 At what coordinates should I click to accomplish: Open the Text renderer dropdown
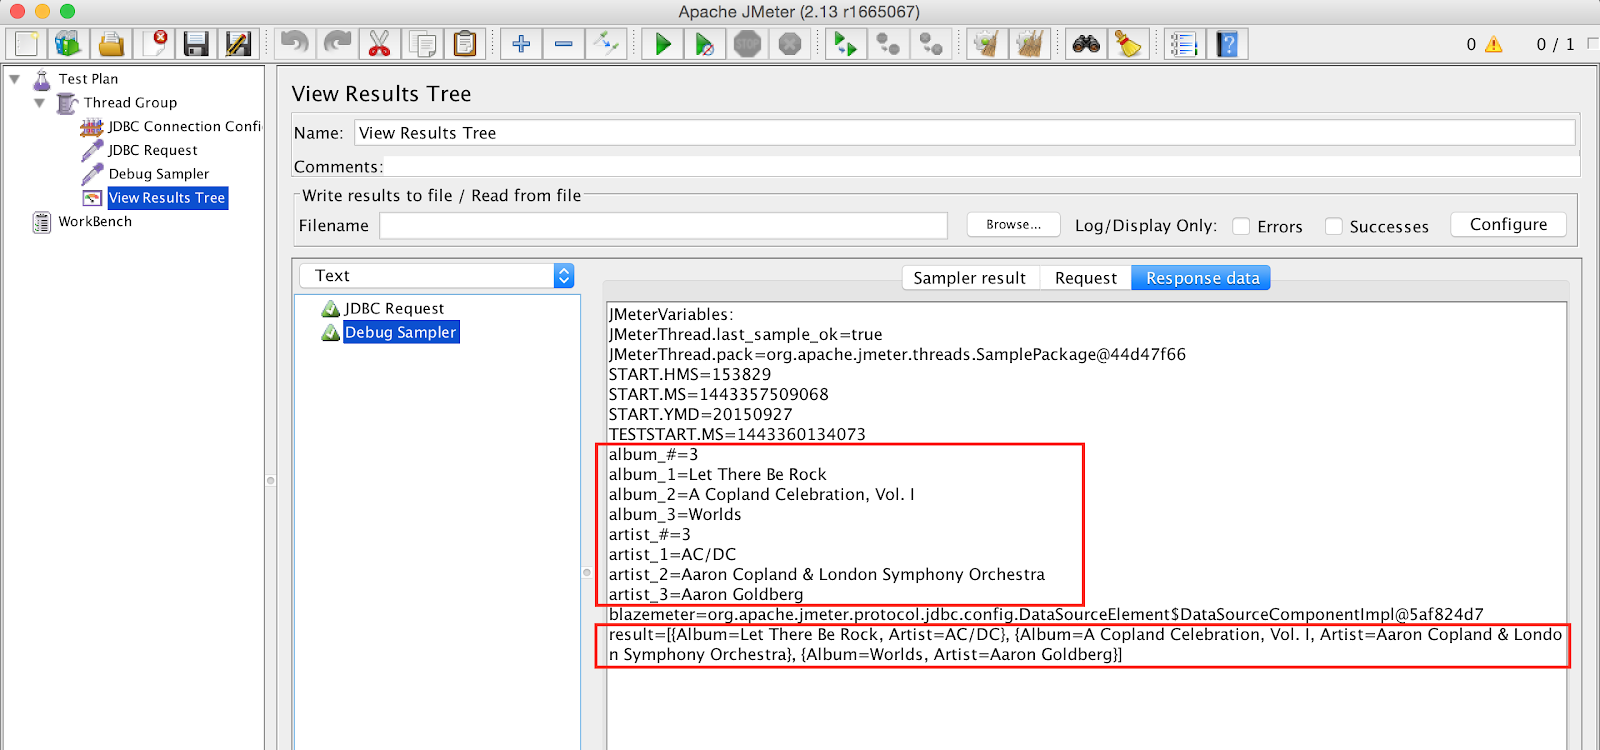pos(437,276)
